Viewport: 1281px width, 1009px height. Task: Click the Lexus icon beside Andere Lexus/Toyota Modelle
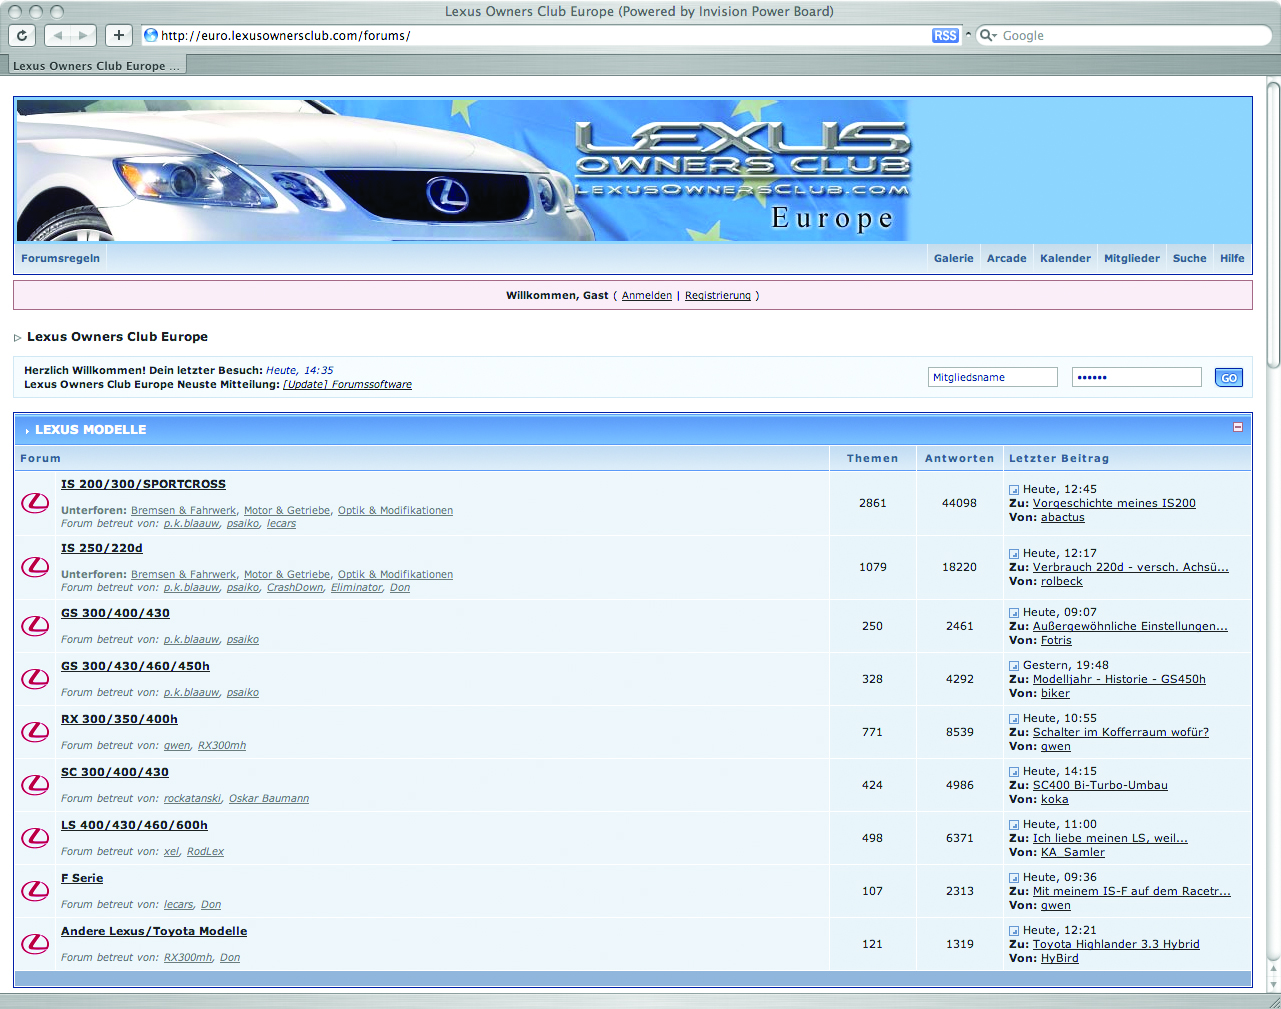[35, 943]
